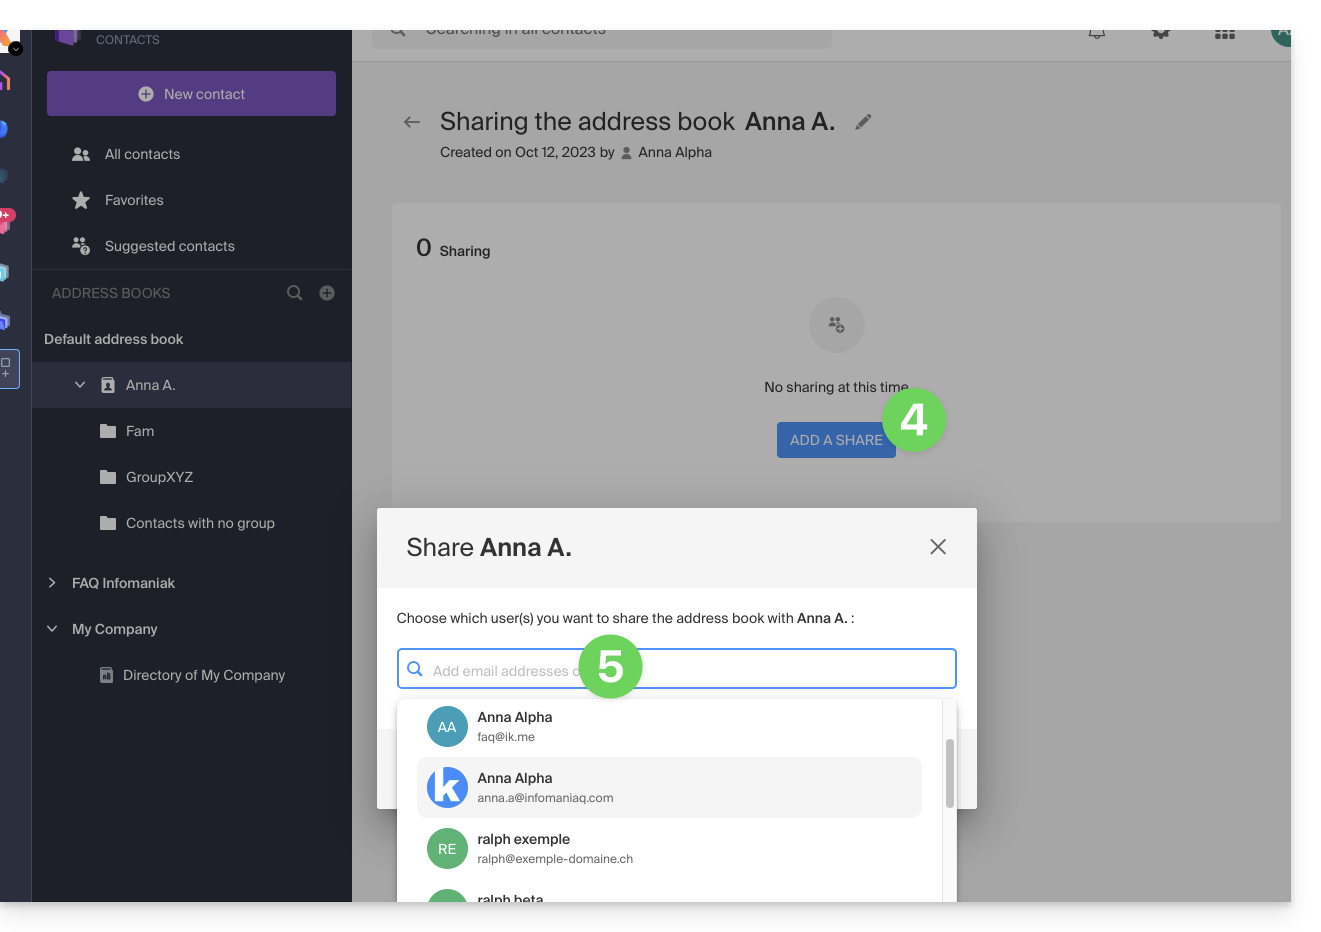Close the Share Anna A. dialog

pyautogui.click(x=937, y=547)
